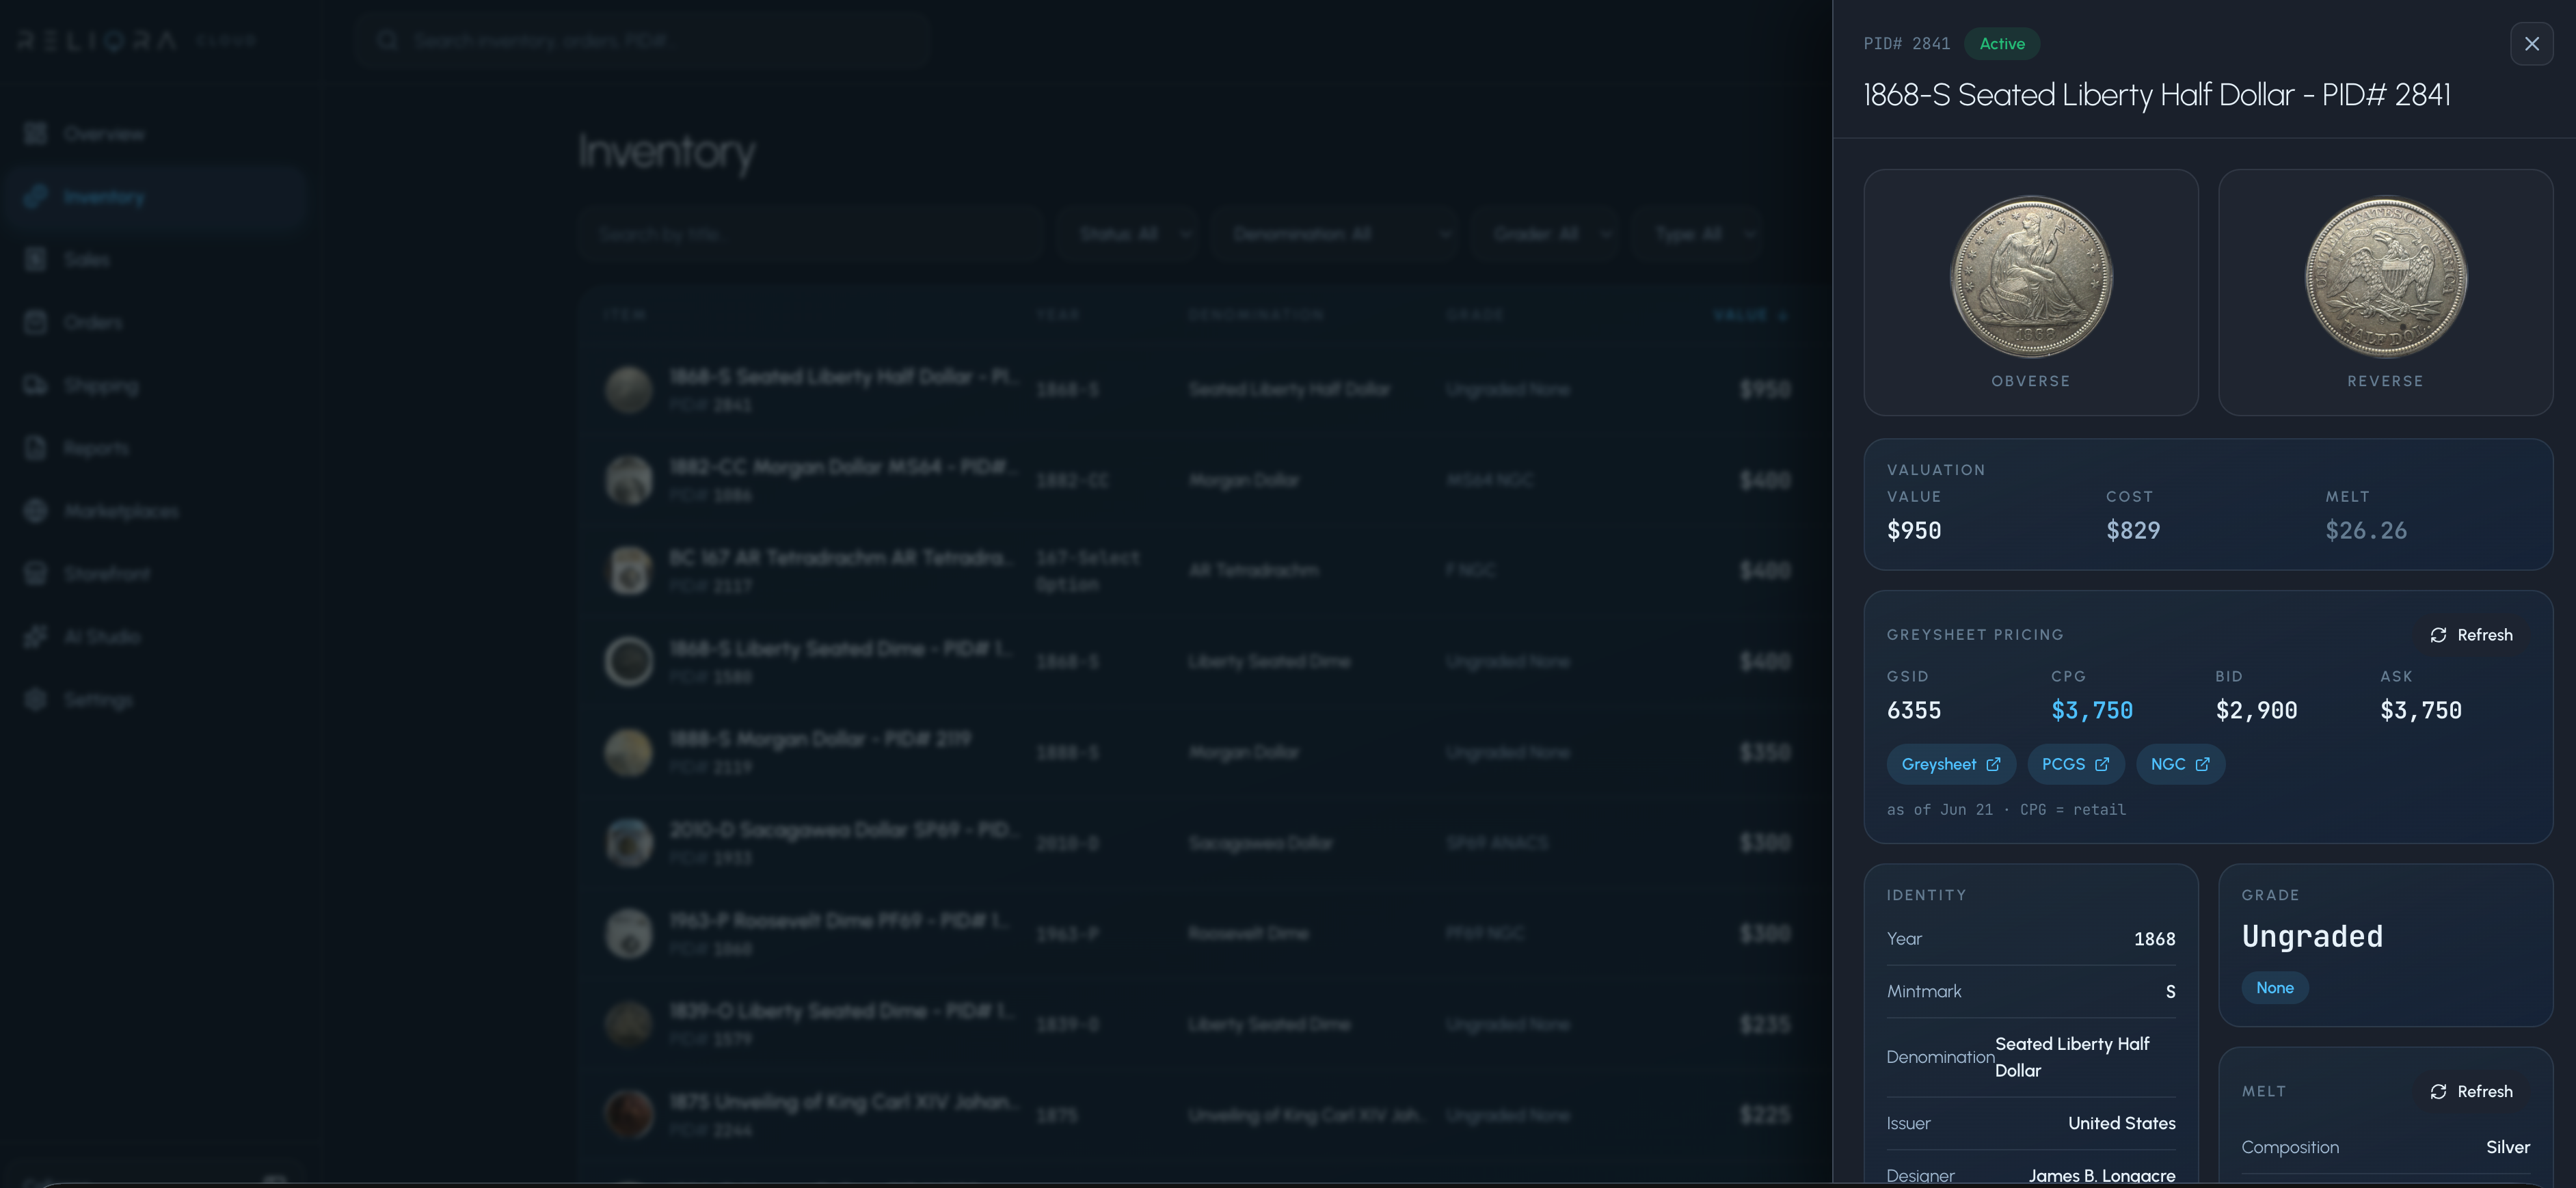Click the Marketplaces globe icon
Screen dimensions: 2576x1188
pyautogui.click(x=36, y=511)
